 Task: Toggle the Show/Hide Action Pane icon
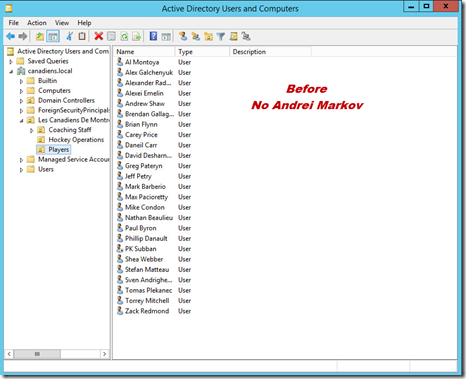tap(166, 36)
